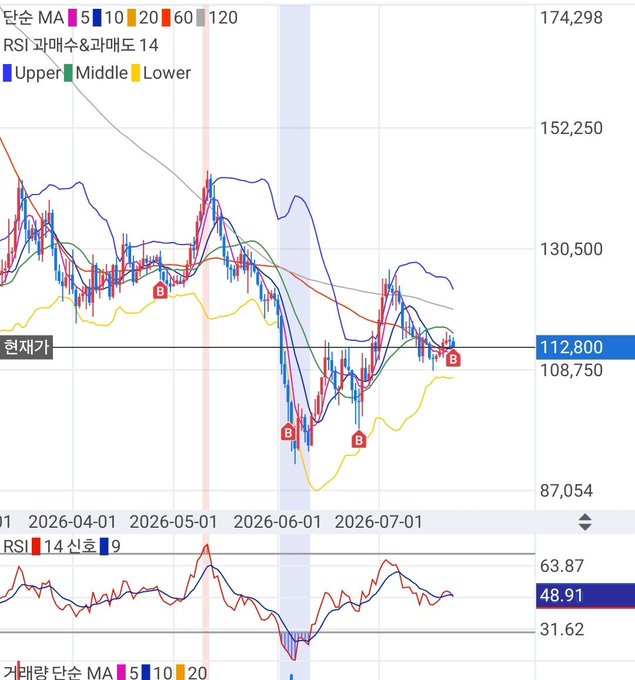
Task: Click the 108,750 price axis label
Action: click(571, 371)
